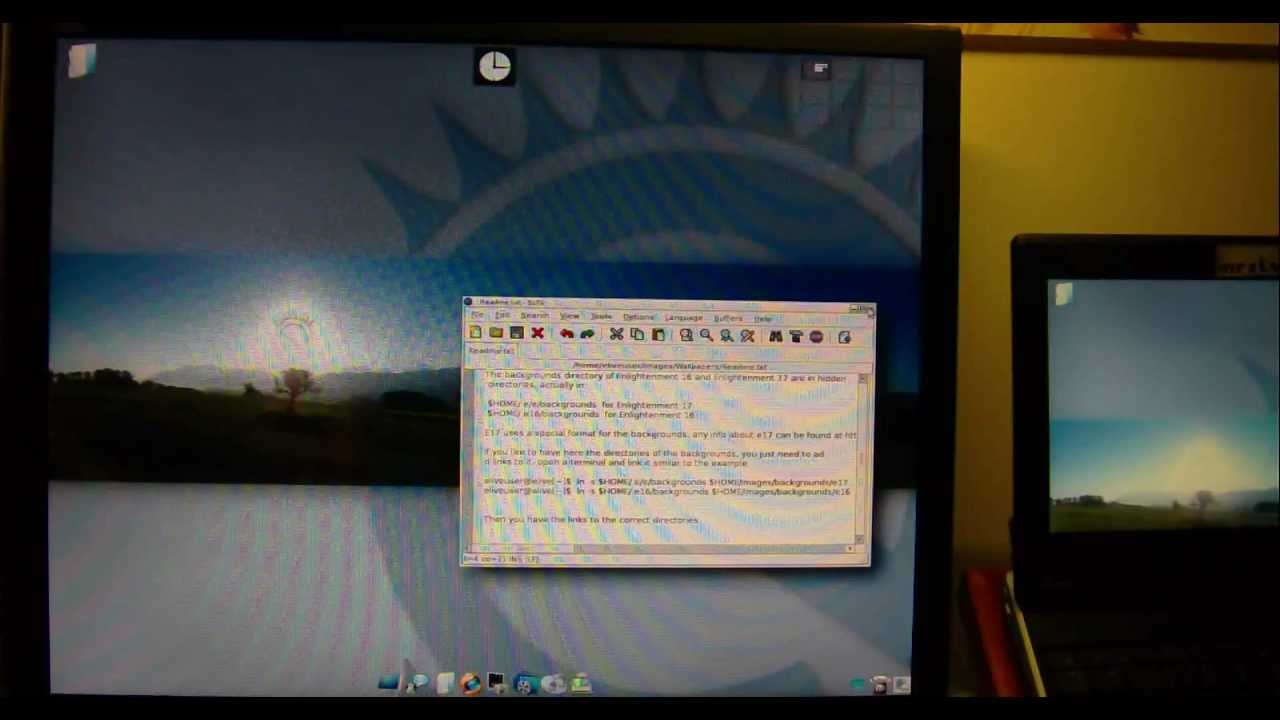Open the chat bubble icon in dock

pos(418,683)
